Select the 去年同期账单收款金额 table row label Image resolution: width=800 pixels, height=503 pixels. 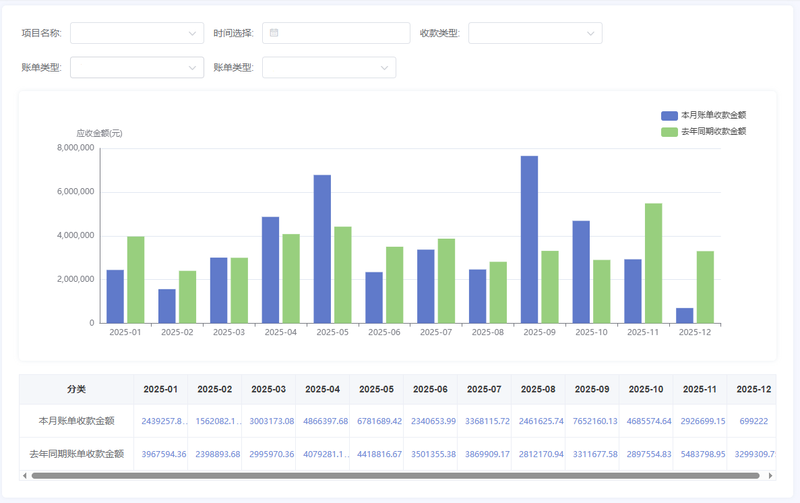pos(76,453)
